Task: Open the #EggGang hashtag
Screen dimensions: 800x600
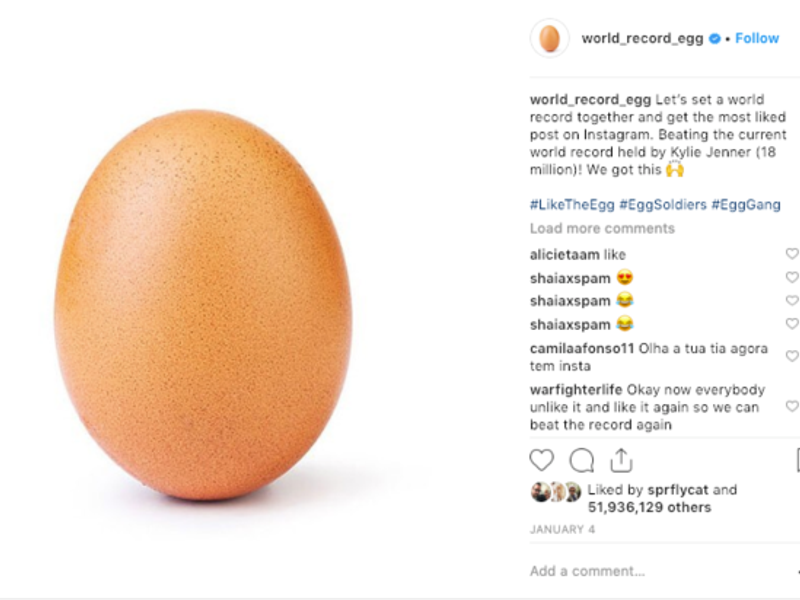Action: coord(746,205)
